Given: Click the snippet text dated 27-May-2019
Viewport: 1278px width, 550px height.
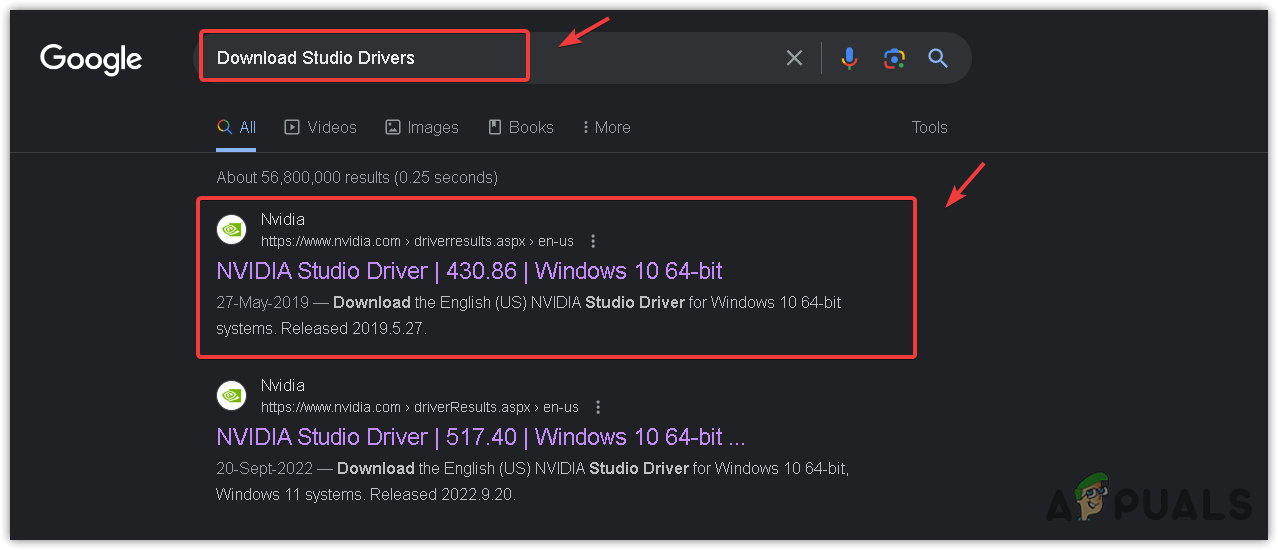Looking at the screenshot, I should (x=528, y=314).
